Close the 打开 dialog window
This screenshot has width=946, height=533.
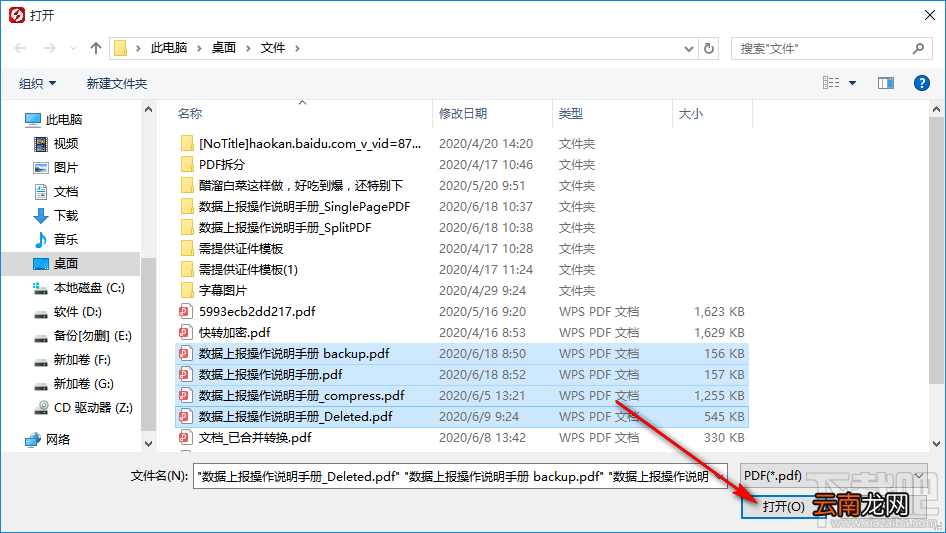tap(930, 15)
